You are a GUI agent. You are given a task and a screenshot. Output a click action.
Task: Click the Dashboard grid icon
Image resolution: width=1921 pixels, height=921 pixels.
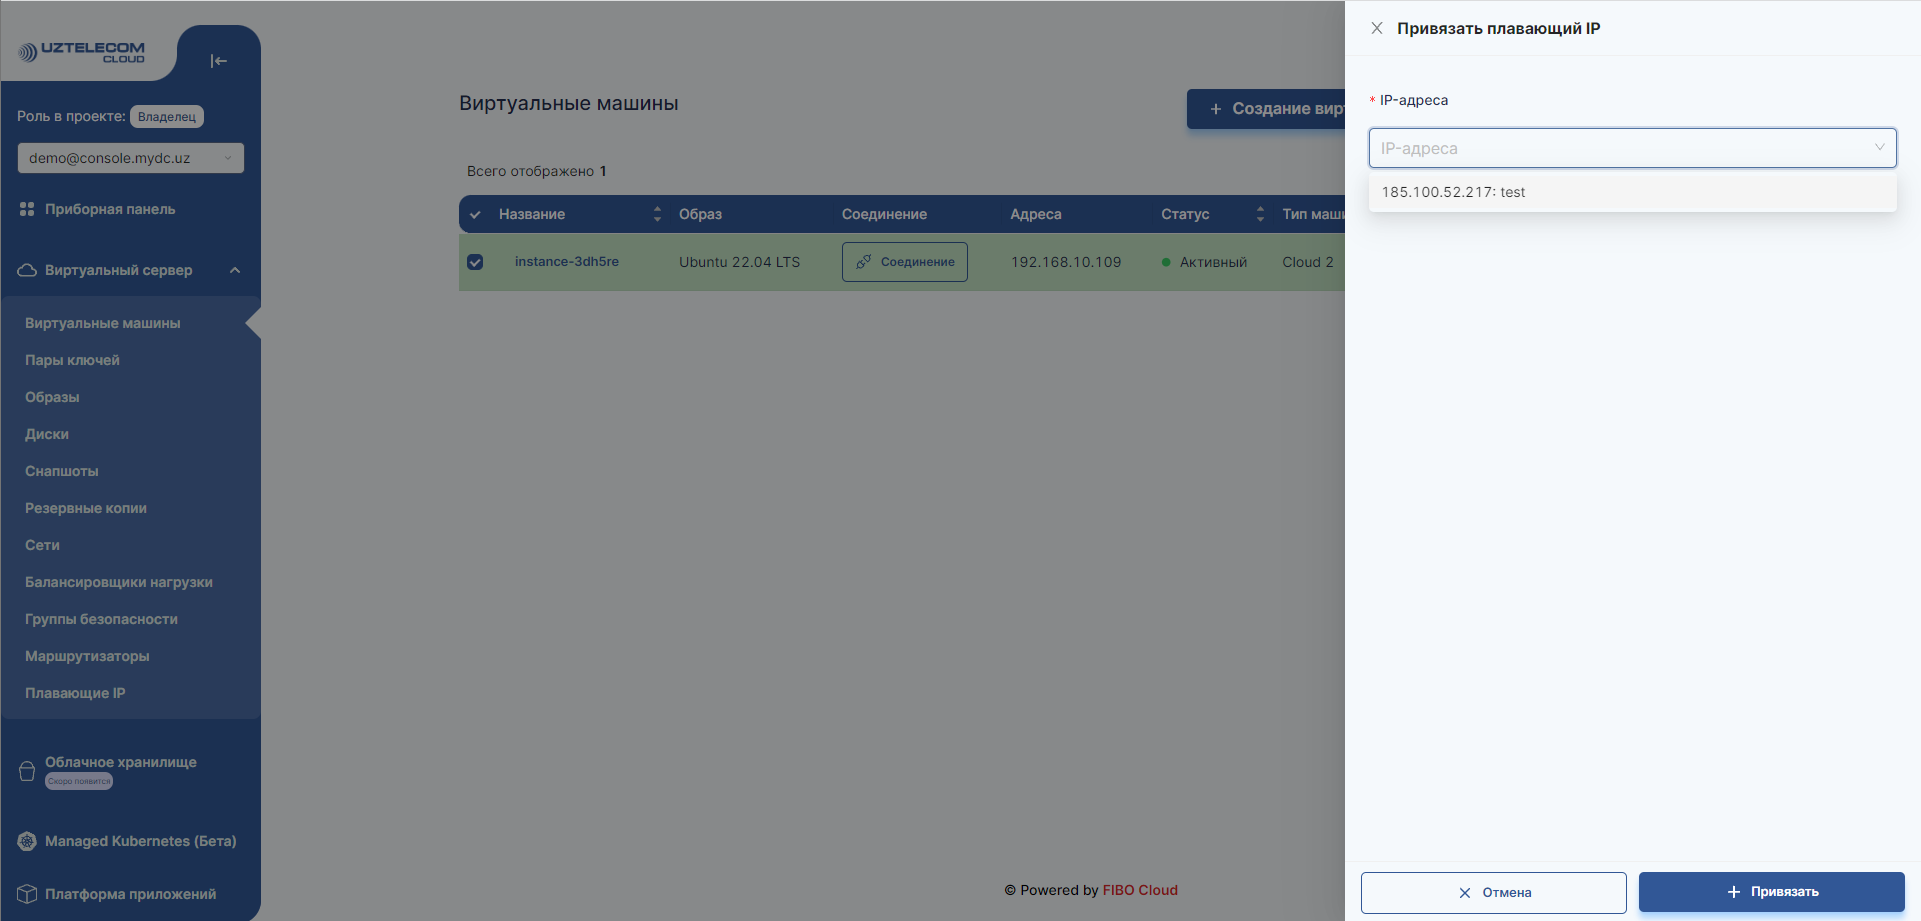coord(27,209)
